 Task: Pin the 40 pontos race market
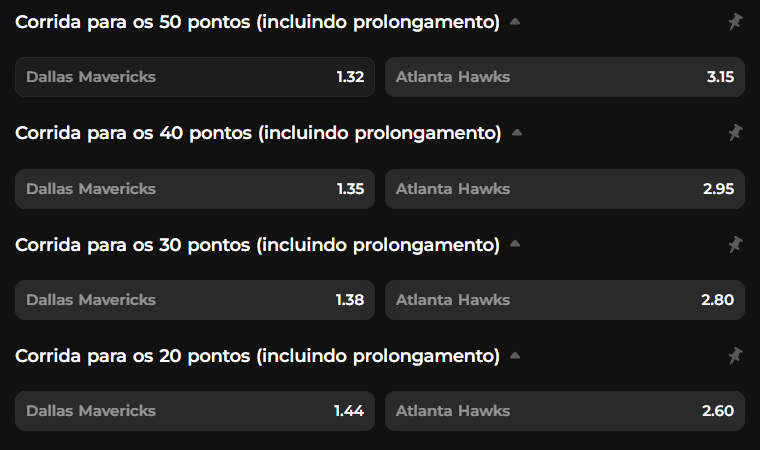coord(735,133)
